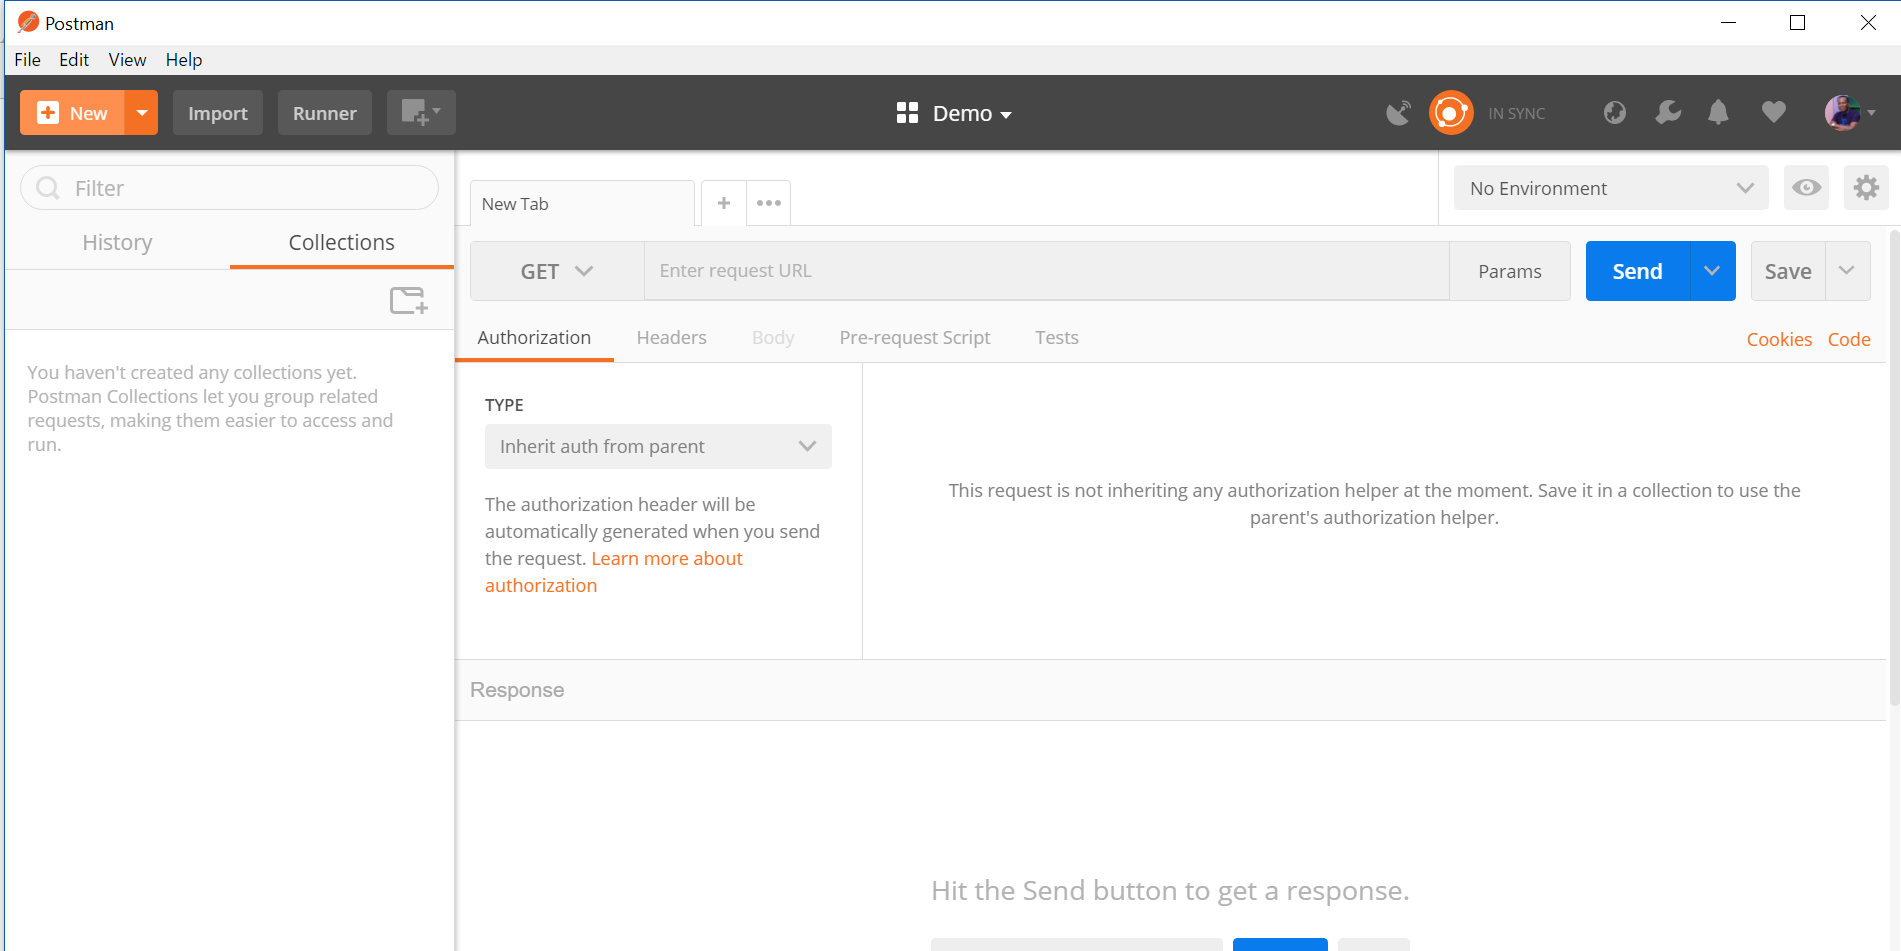
Task: Click the Params button
Action: pyautogui.click(x=1510, y=271)
